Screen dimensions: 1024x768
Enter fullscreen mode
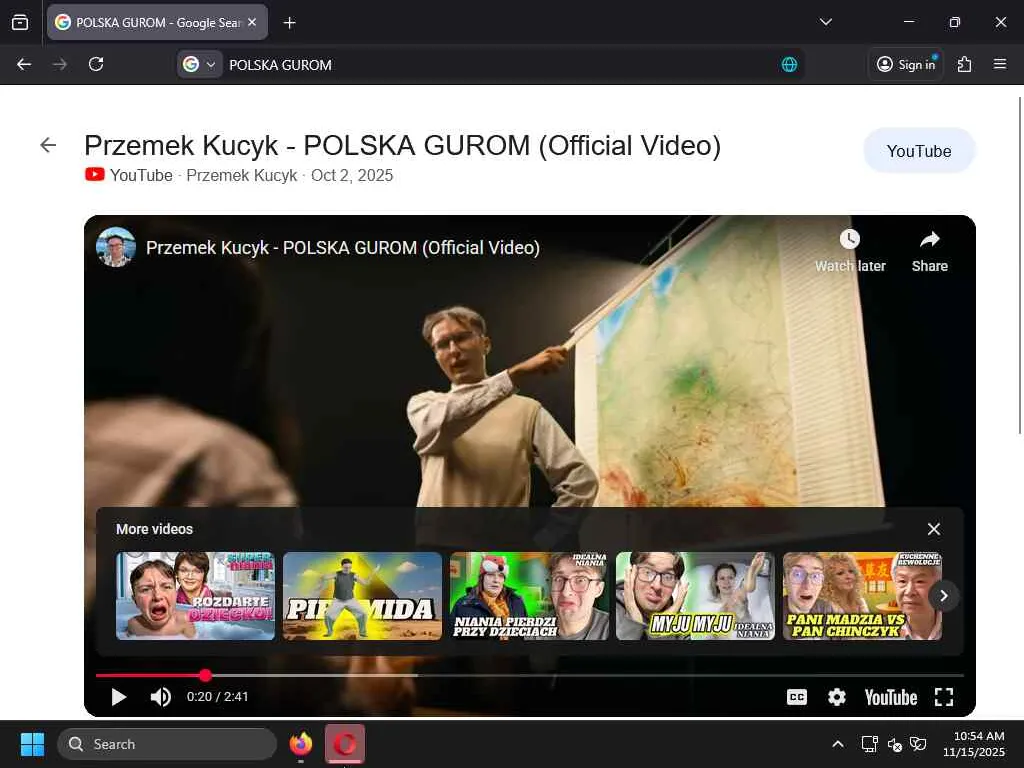point(944,697)
